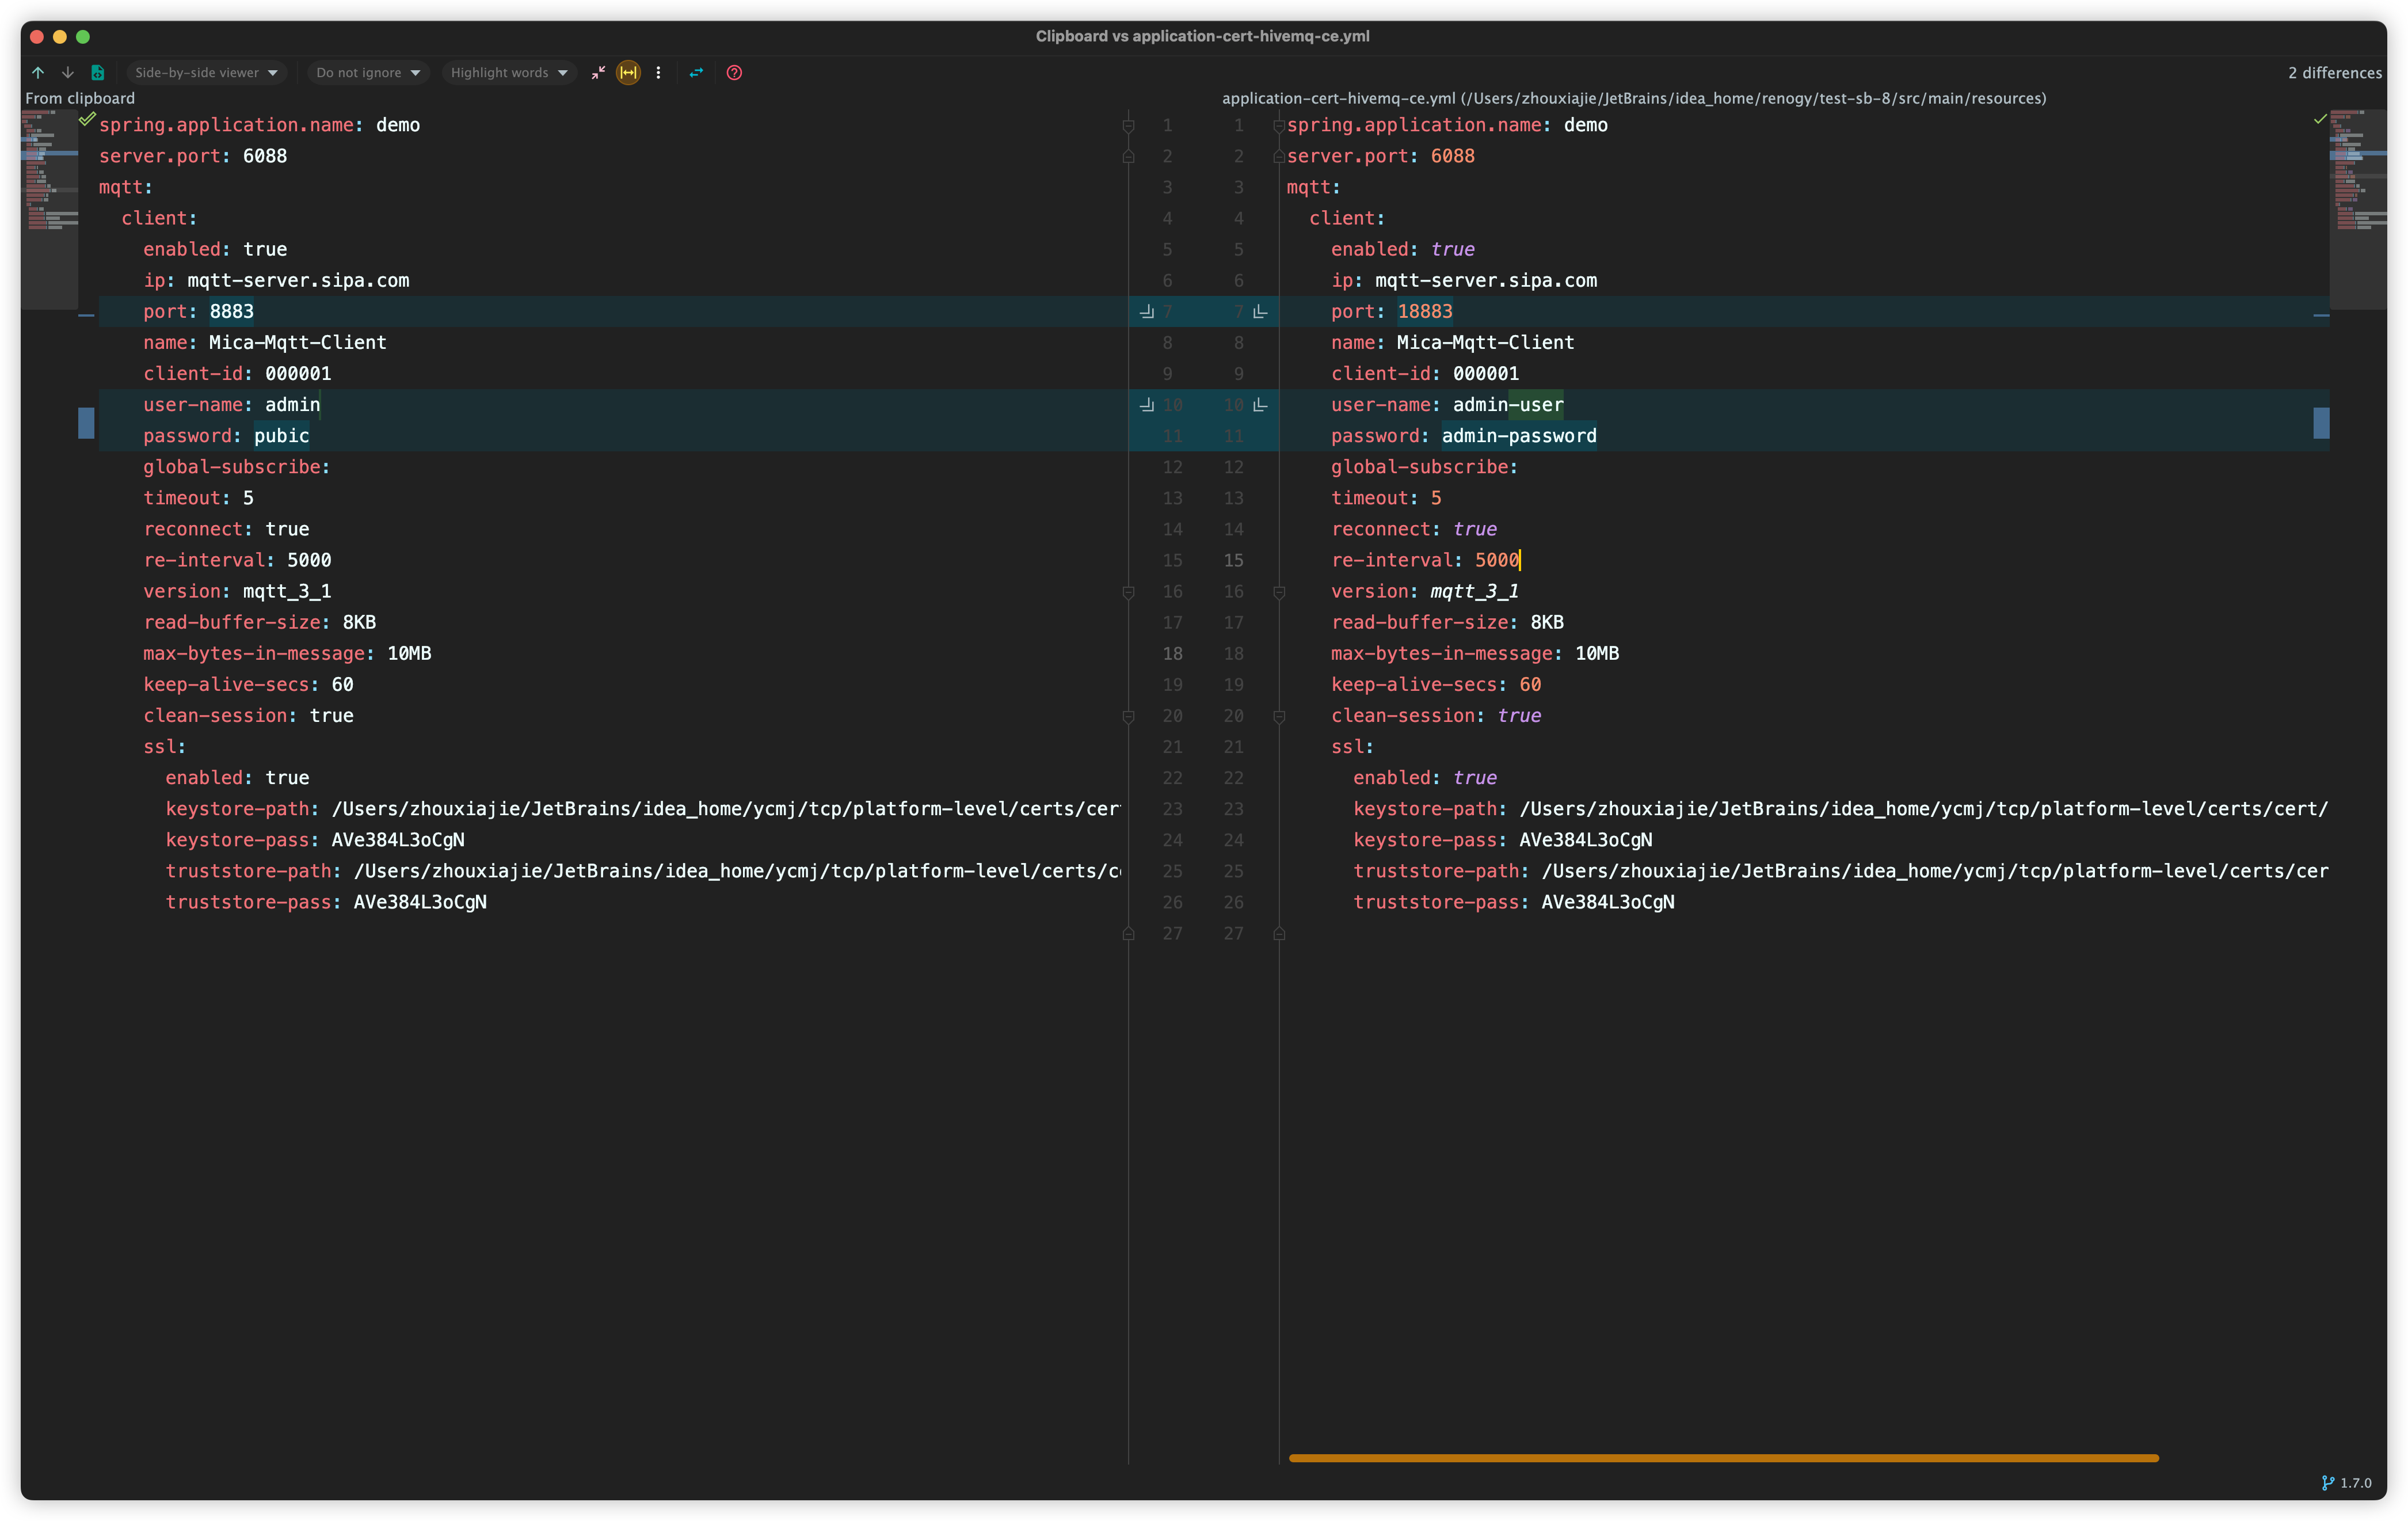Screen dimensions: 2408x1521
Task: Go to the next difference arrow
Action: pyautogui.click(x=68, y=72)
